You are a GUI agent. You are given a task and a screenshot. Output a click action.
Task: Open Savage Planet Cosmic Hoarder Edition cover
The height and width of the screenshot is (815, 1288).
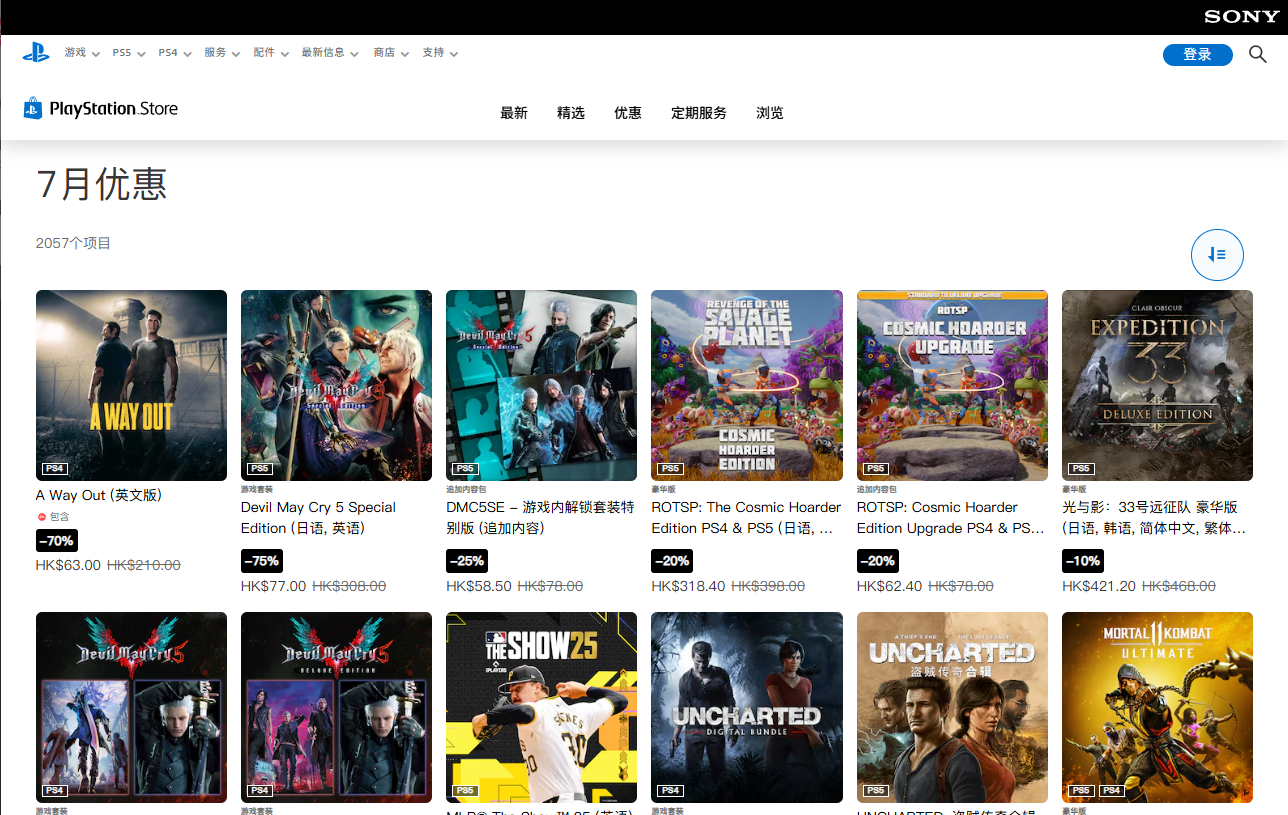pyautogui.click(x=747, y=385)
